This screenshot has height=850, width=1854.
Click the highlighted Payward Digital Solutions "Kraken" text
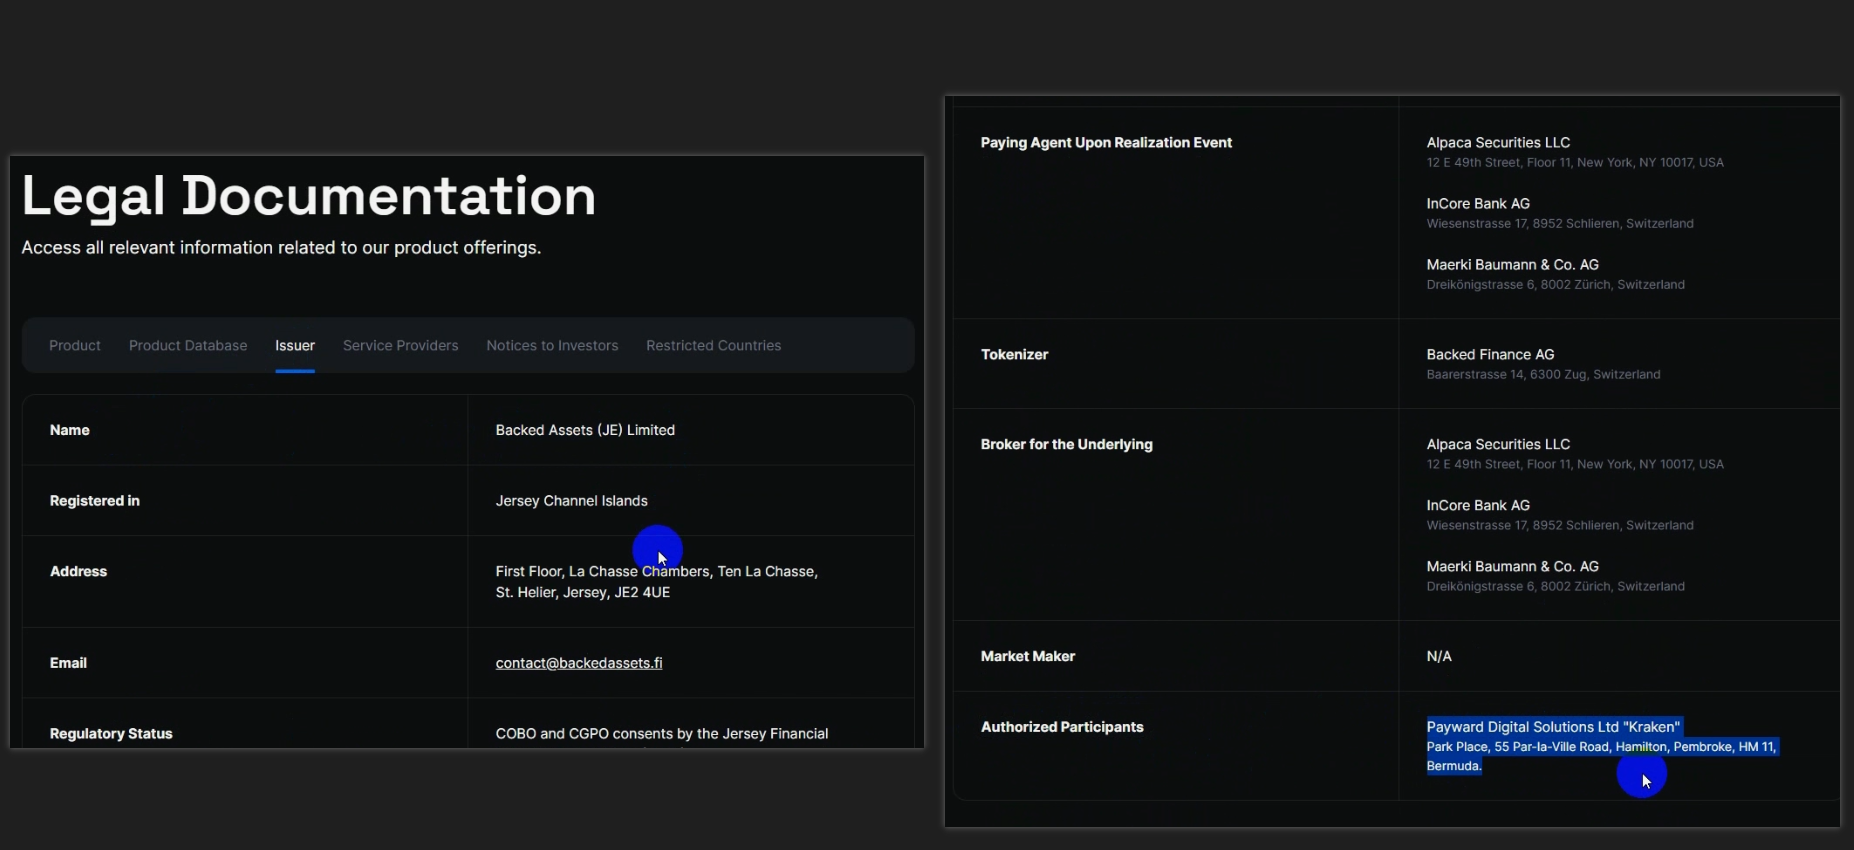1552,727
